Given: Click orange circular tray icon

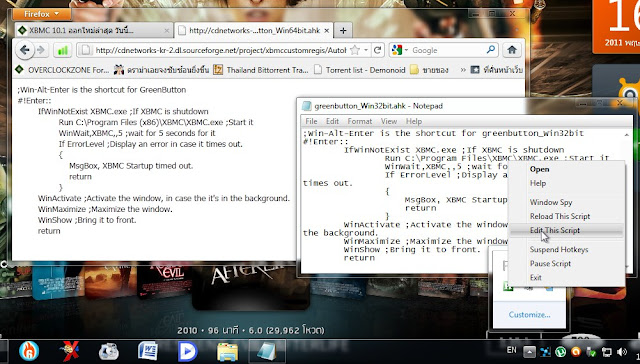Looking at the screenshot, I should [x=576, y=352].
